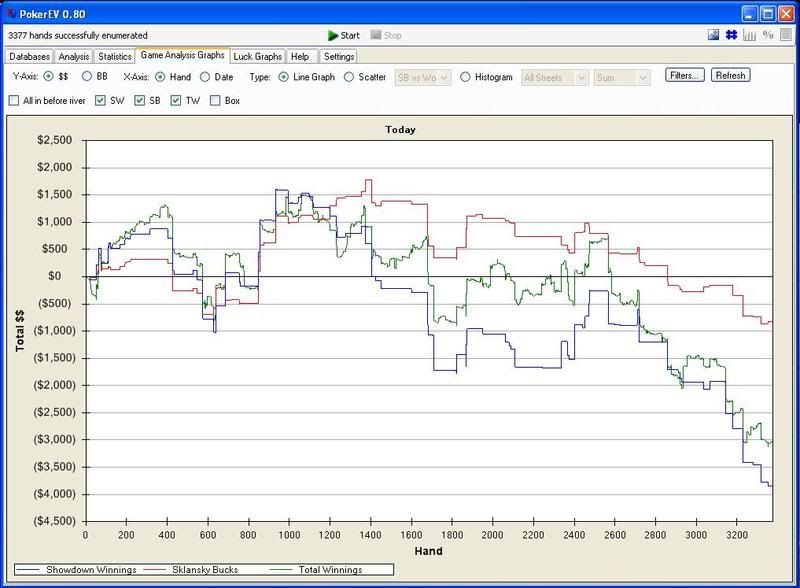Uncheck the SW checkbox
This screenshot has width=800, height=588.
(101, 101)
